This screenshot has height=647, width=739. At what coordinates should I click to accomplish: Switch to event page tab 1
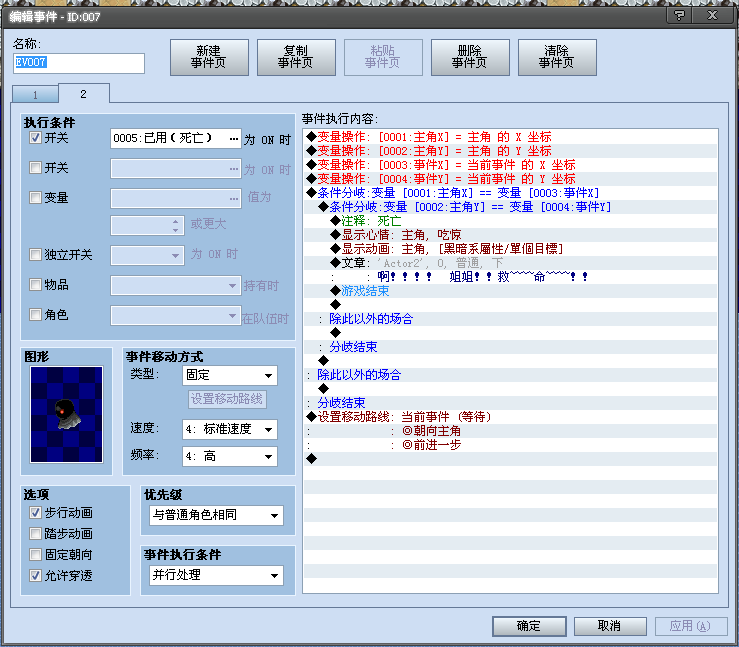pyautogui.click(x=35, y=94)
